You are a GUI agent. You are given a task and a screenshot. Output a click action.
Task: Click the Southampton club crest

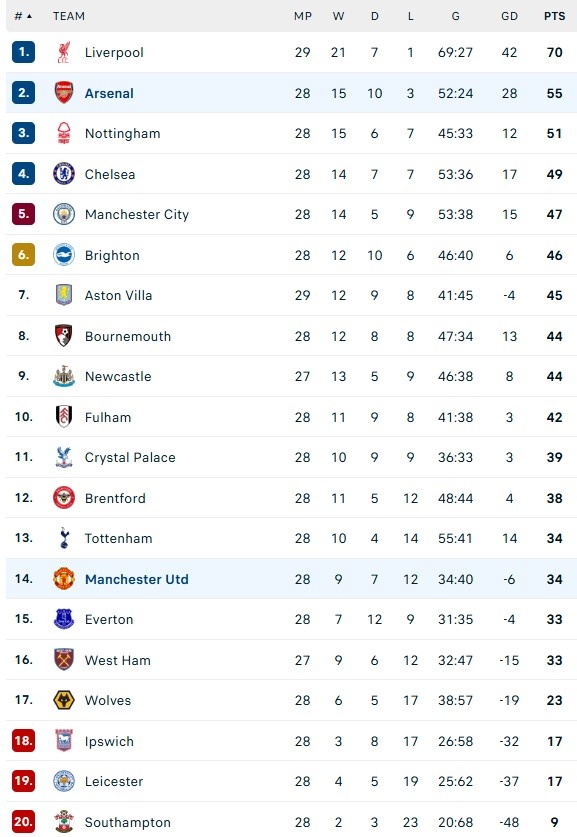click(x=62, y=822)
